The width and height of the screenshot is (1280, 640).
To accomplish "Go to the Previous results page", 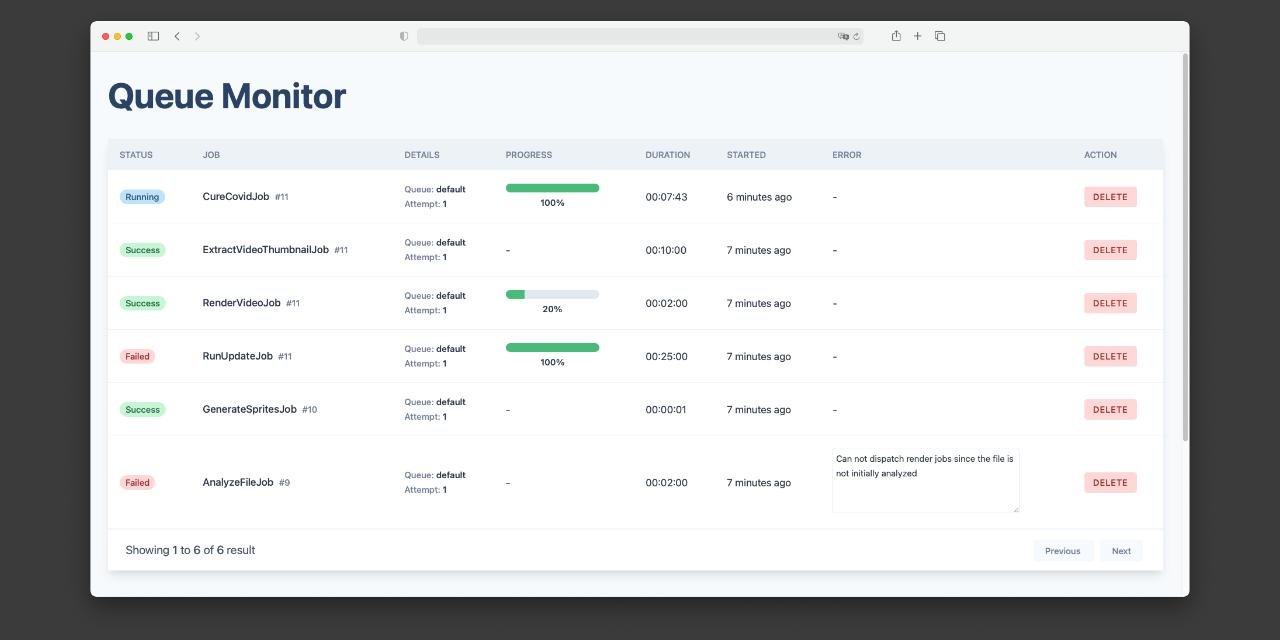I will (x=1062, y=551).
